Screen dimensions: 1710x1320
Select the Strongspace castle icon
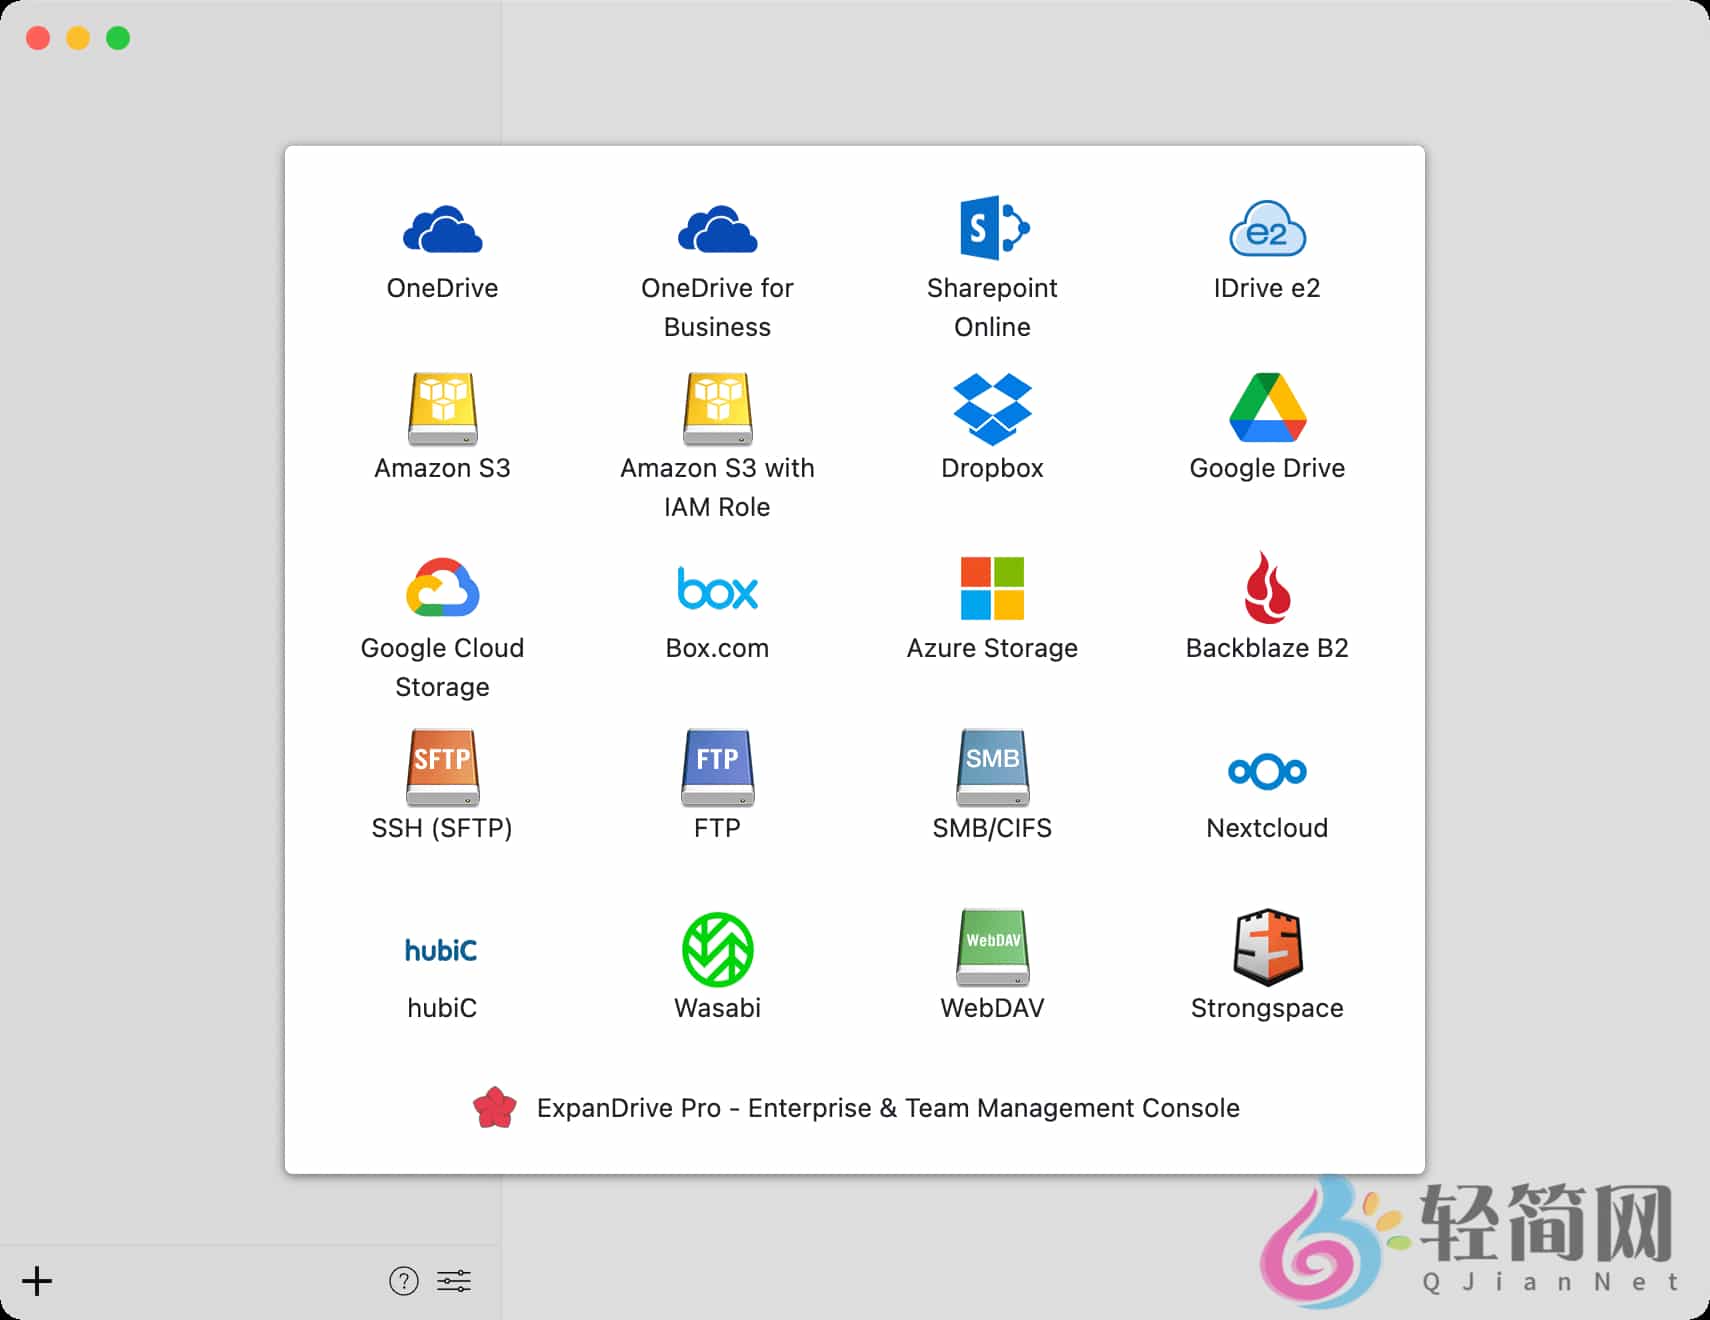click(1267, 947)
